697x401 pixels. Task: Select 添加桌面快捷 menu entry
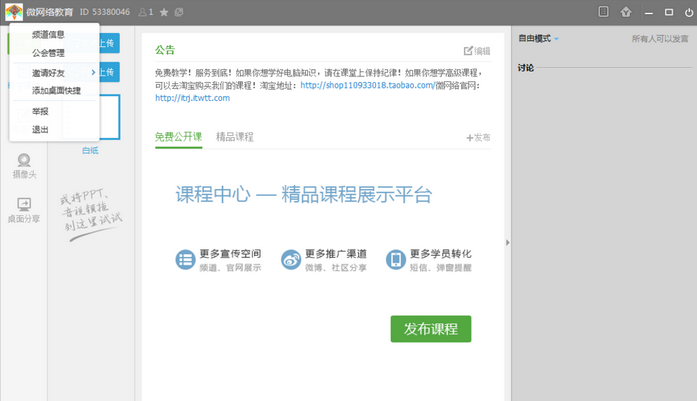[54, 91]
